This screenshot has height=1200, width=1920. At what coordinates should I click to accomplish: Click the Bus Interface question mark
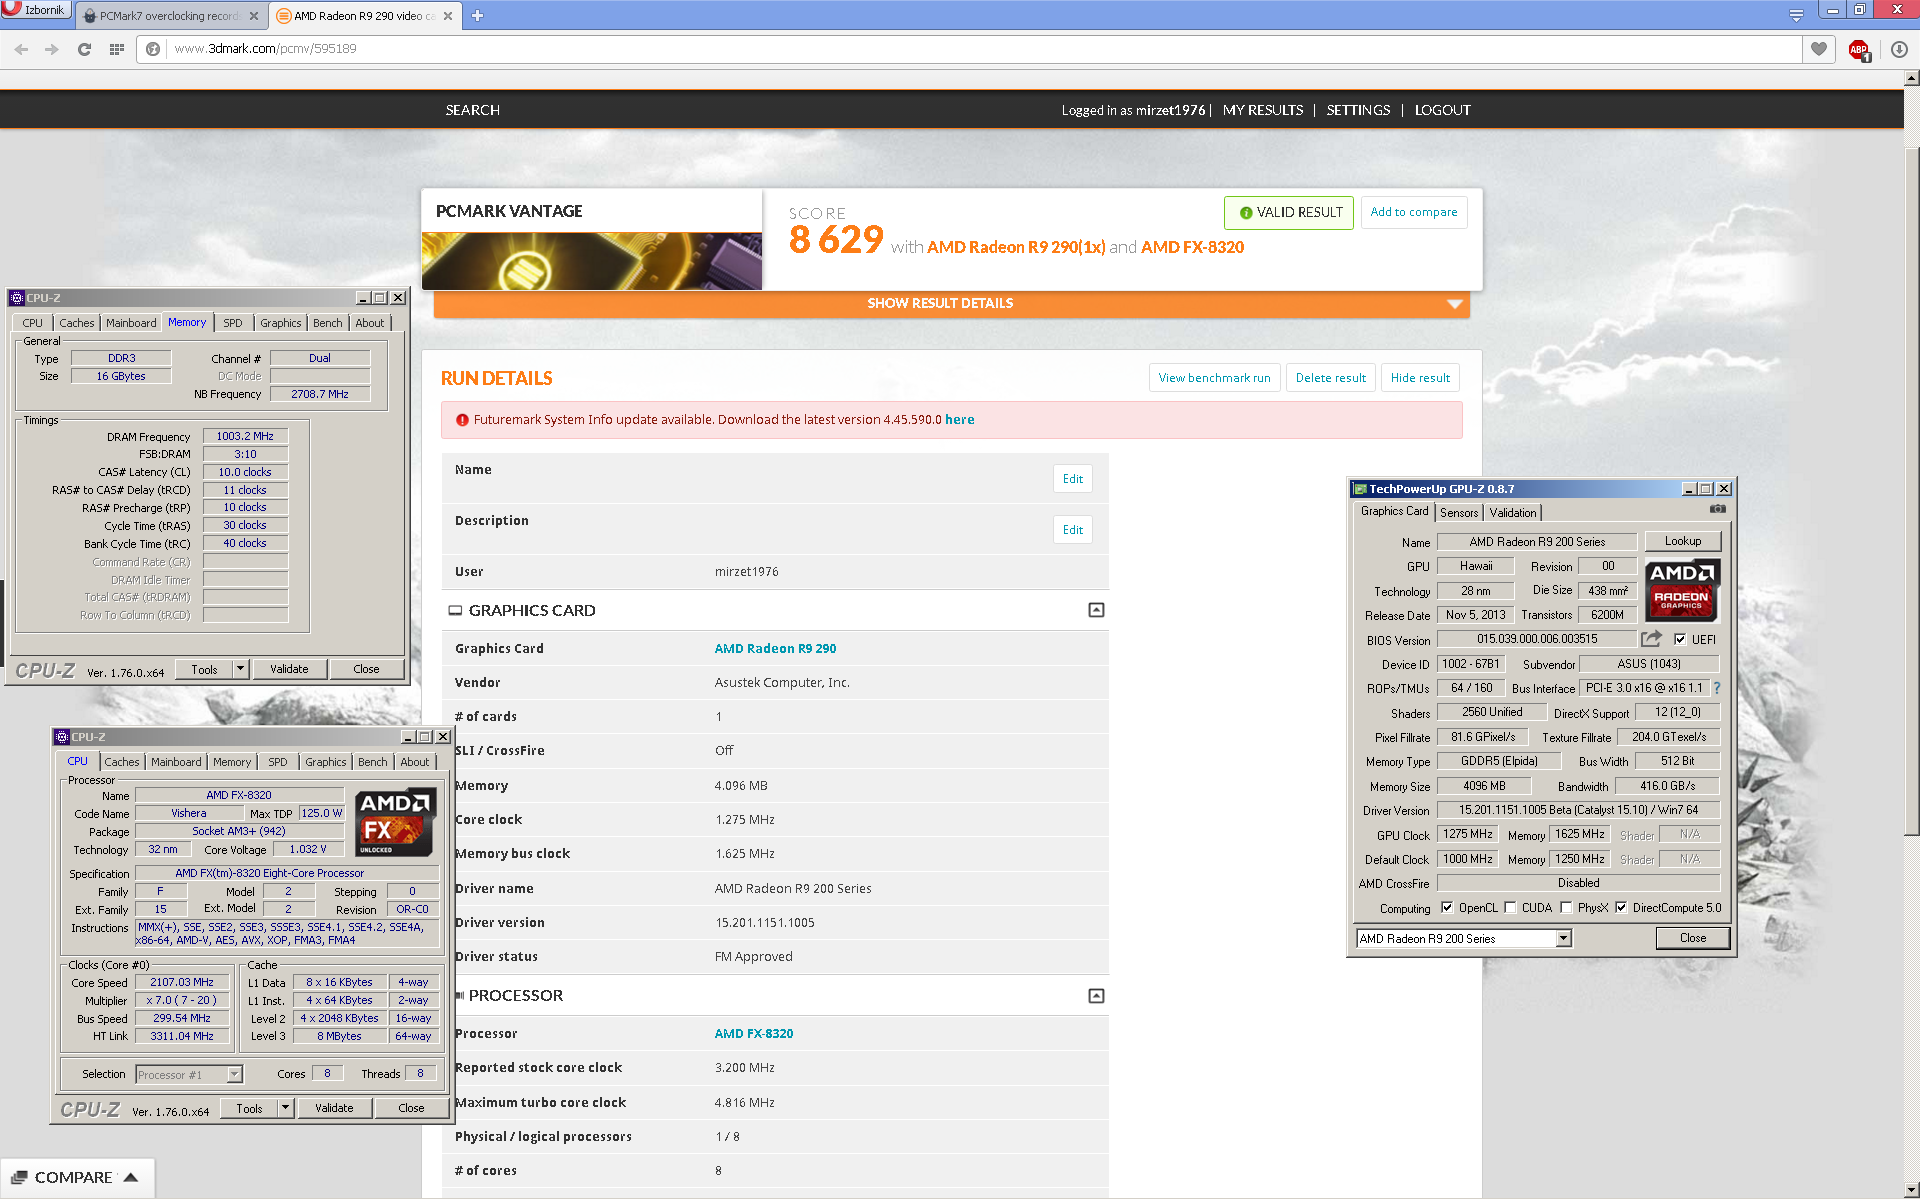(x=1717, y=688)
